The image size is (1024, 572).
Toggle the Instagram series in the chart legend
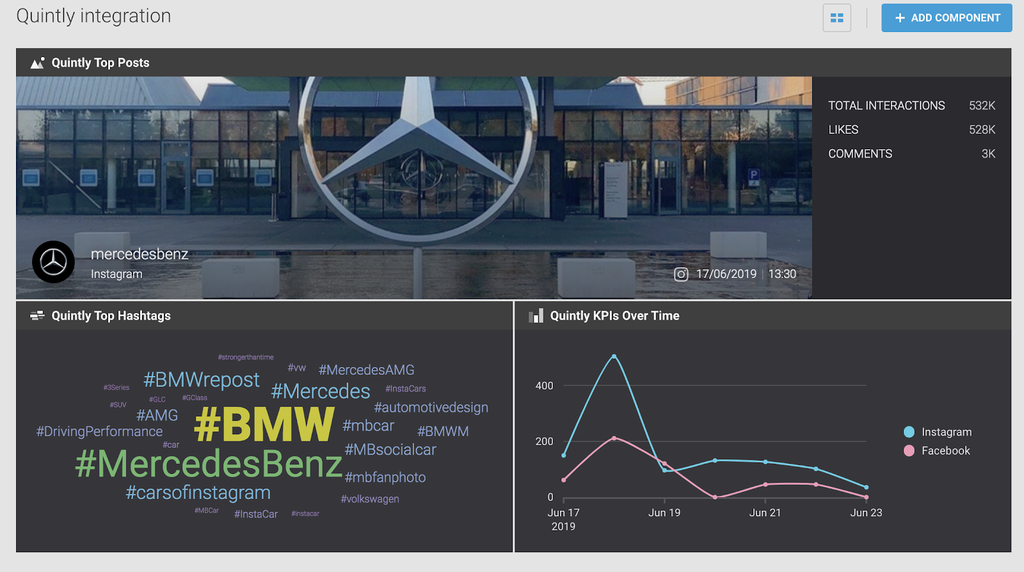click(937, 432)
